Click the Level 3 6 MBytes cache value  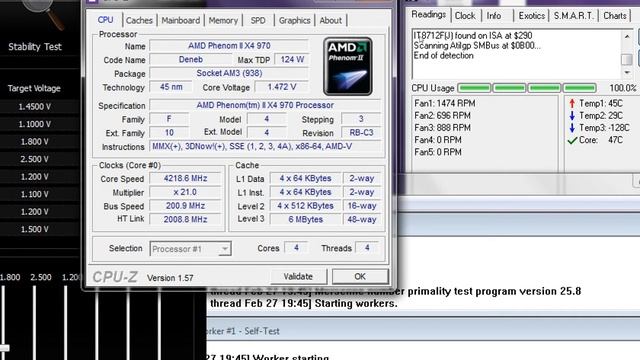305,219
